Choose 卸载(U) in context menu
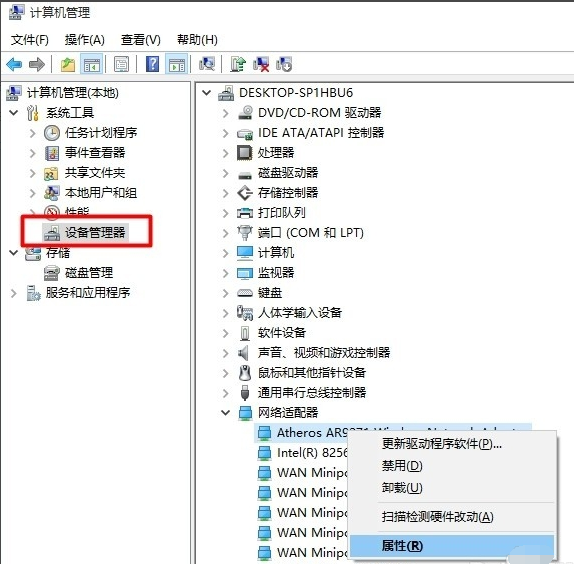Image resolution: width=574 pixels, height=564 pixels. coord(452,488)
